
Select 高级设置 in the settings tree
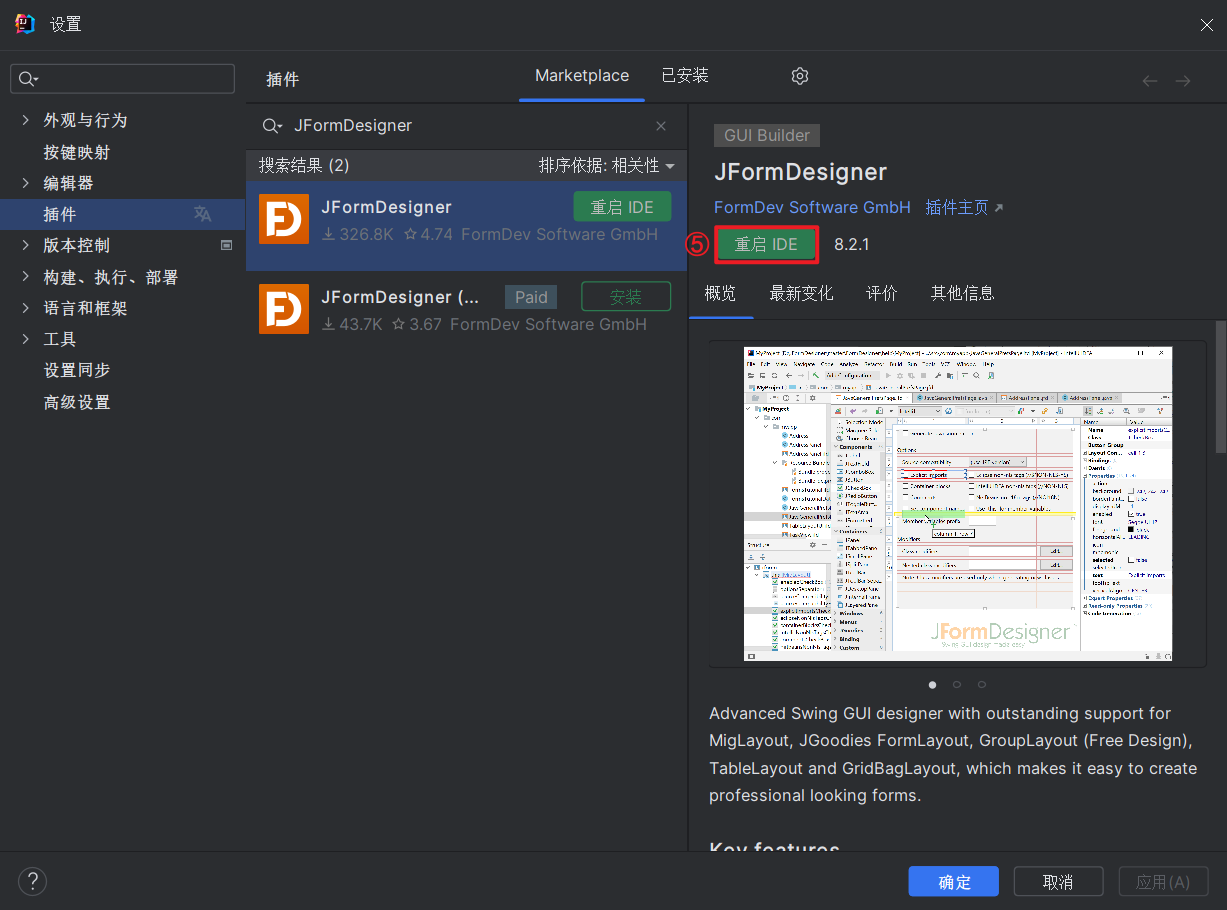(77, 402)
